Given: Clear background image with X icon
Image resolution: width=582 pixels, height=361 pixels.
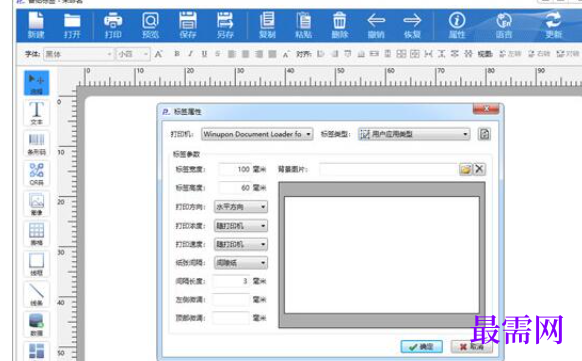Looking at the screenshot, I should click(x=479, y=169).
